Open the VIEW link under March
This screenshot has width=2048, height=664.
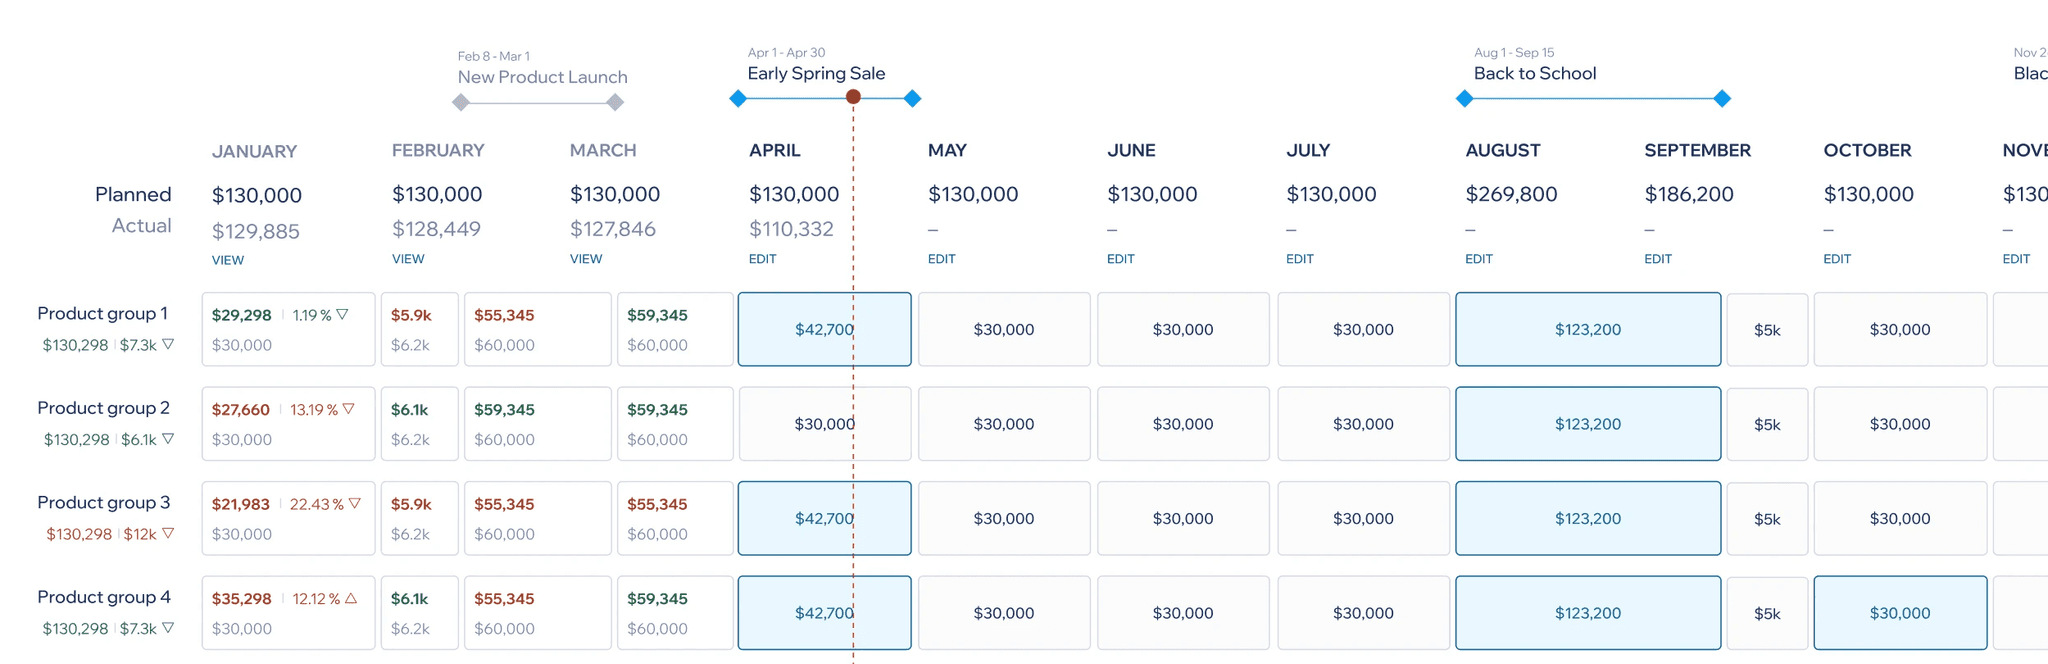point(586,259)
